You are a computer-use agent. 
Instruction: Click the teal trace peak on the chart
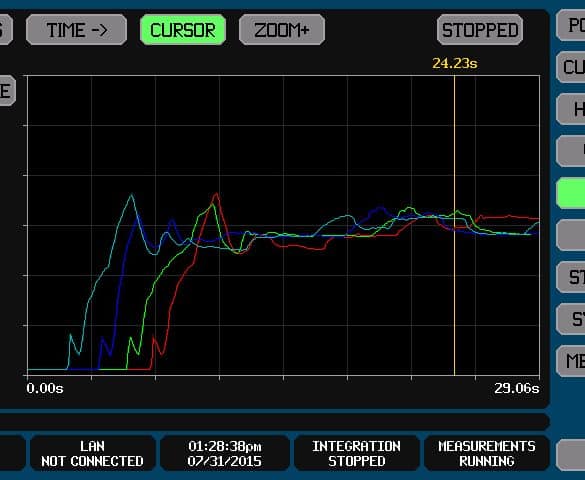[131, 195]
